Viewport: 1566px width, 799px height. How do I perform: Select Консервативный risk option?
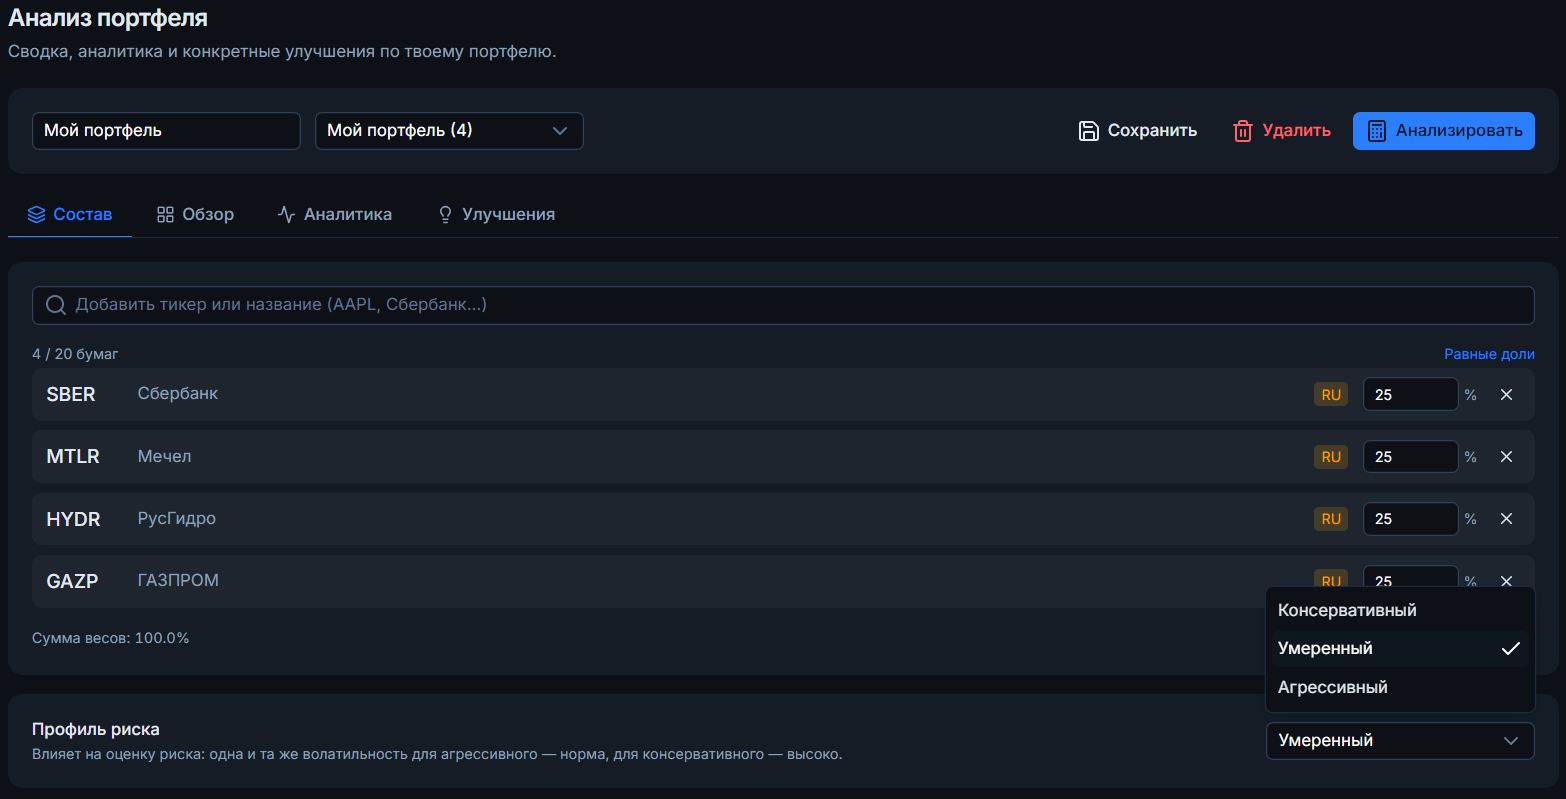1400,610
